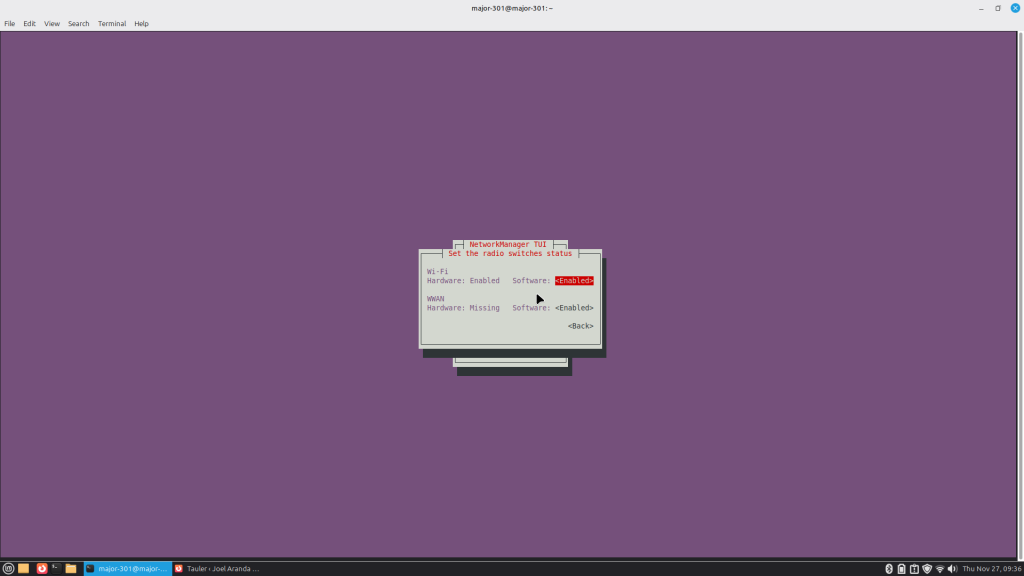Open the Help menu
The image size is (1024, 576).
click(141, 23)
